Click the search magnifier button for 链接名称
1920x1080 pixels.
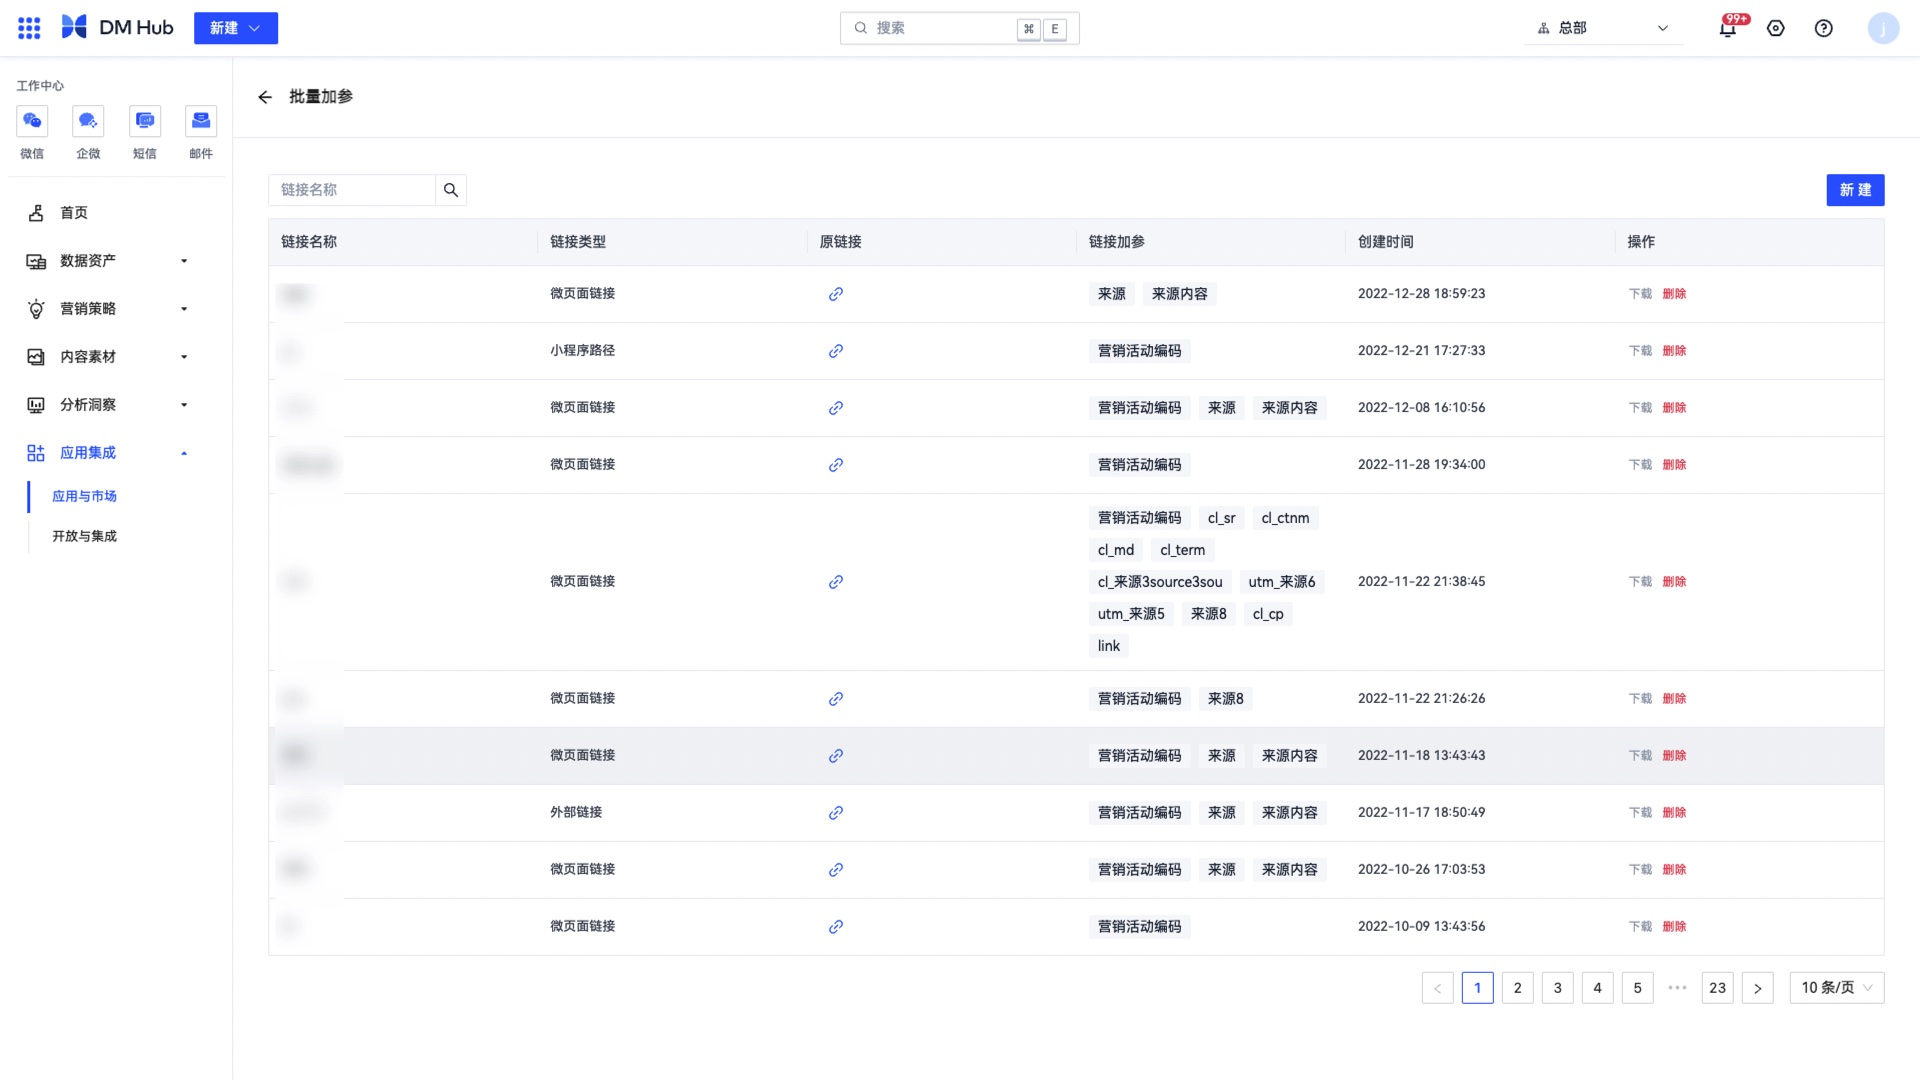coord(451,190)
